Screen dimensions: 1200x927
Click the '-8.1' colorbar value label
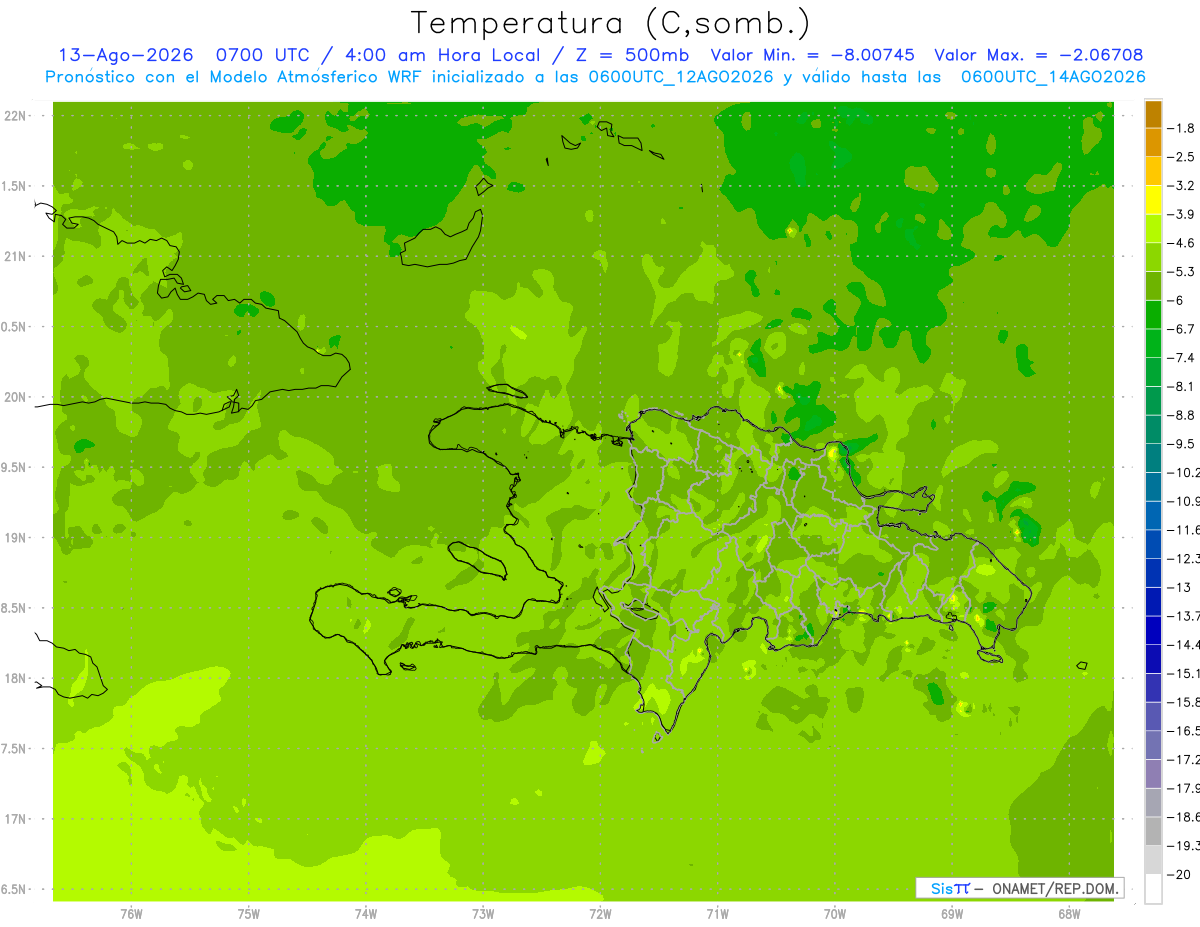(1181, 386)
